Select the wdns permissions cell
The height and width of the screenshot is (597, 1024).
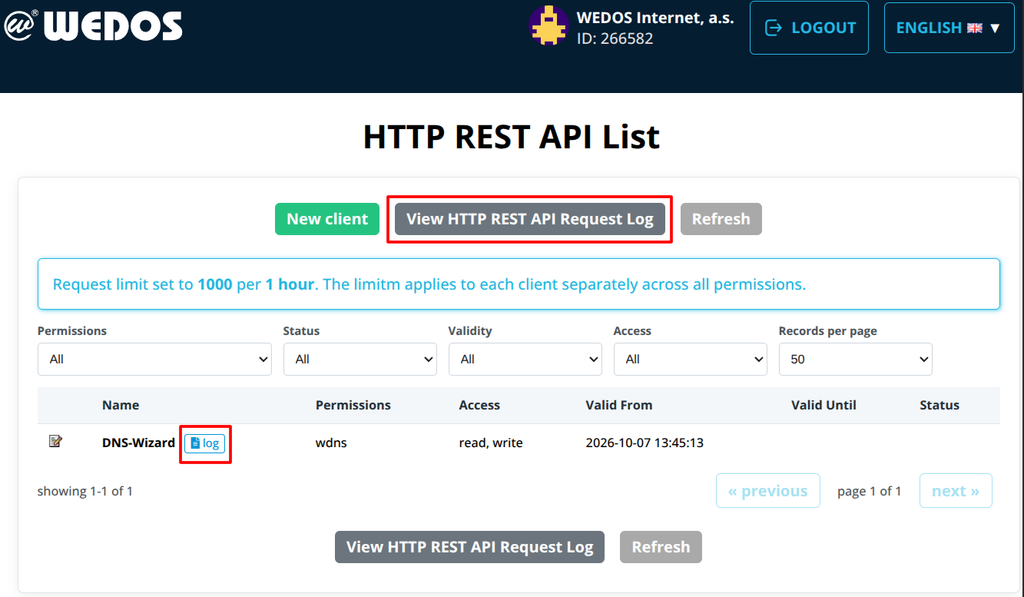pos(331,443)
